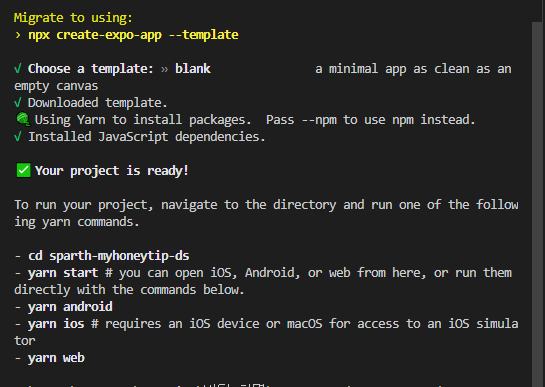Click 'a minimal app as clean as an' description
Viewport: 545px width, 387px height.
413,69
